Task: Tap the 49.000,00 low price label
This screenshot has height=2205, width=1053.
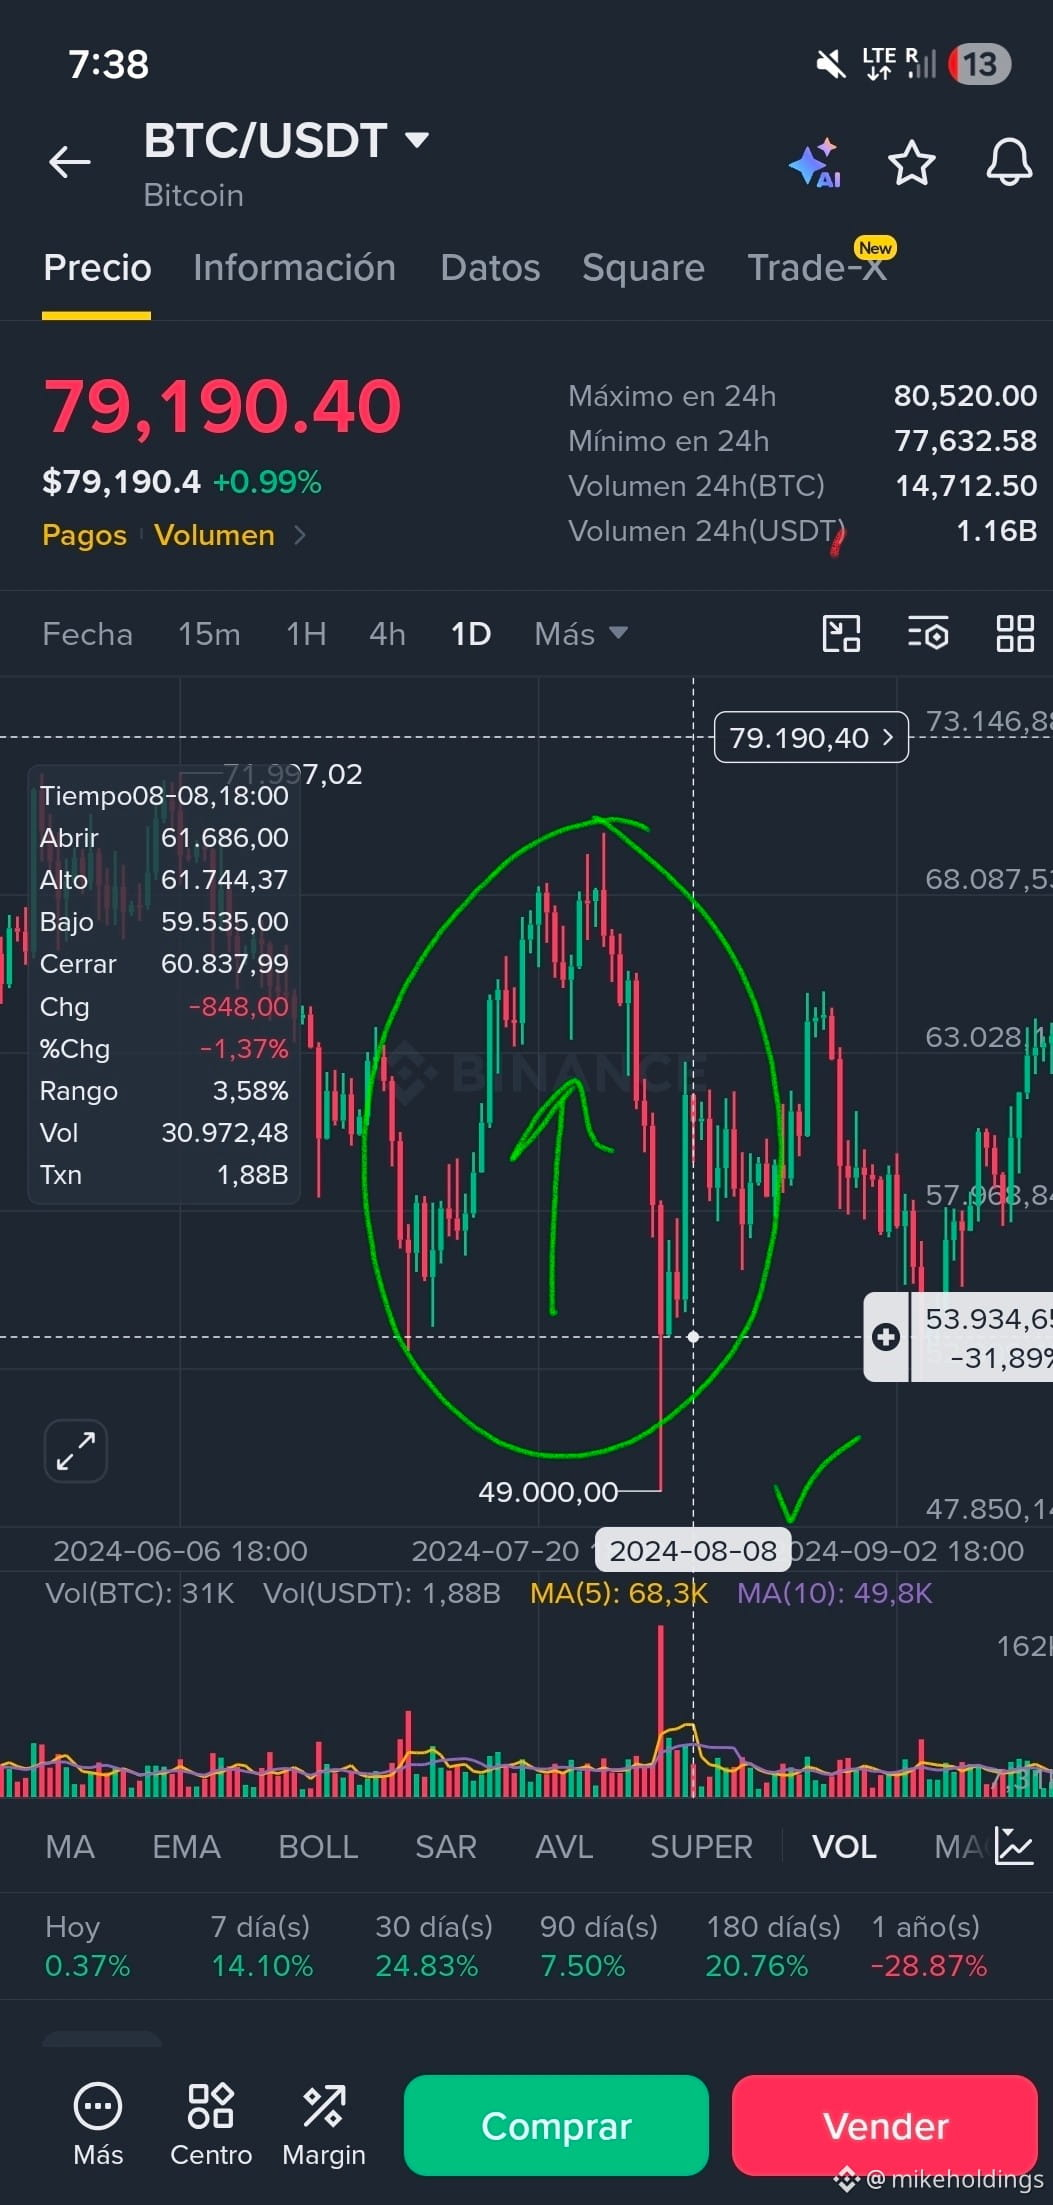Action: click(x=548, y=1492)
